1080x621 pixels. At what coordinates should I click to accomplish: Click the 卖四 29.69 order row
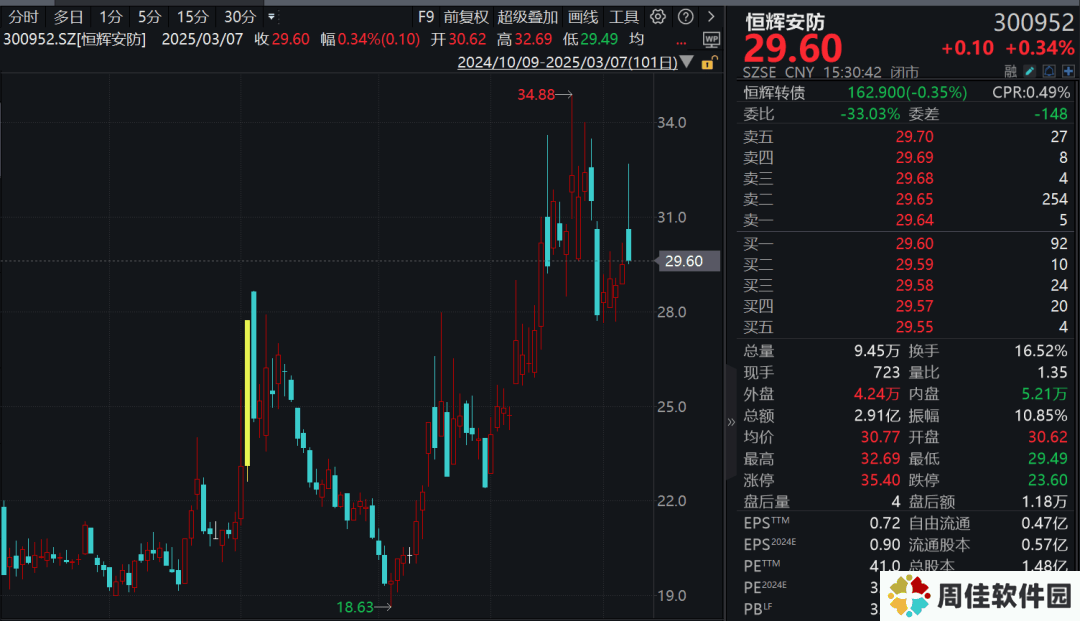click(905, 158)
